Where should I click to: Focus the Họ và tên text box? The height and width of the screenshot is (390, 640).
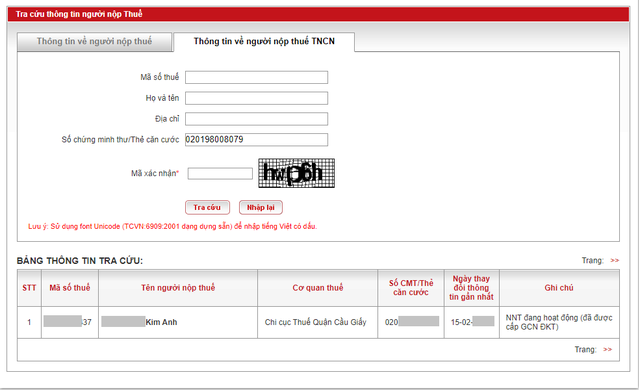[256, 98]
